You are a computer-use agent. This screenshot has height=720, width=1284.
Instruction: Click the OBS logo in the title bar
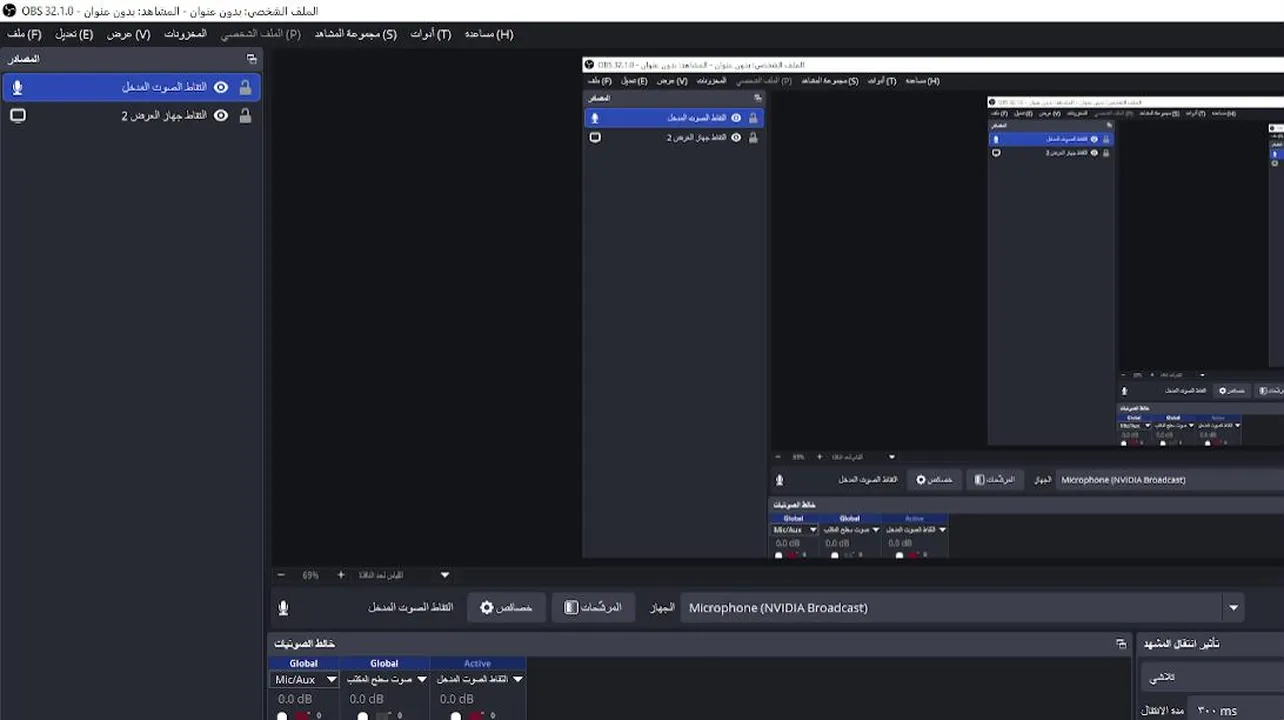coord(9,10)
